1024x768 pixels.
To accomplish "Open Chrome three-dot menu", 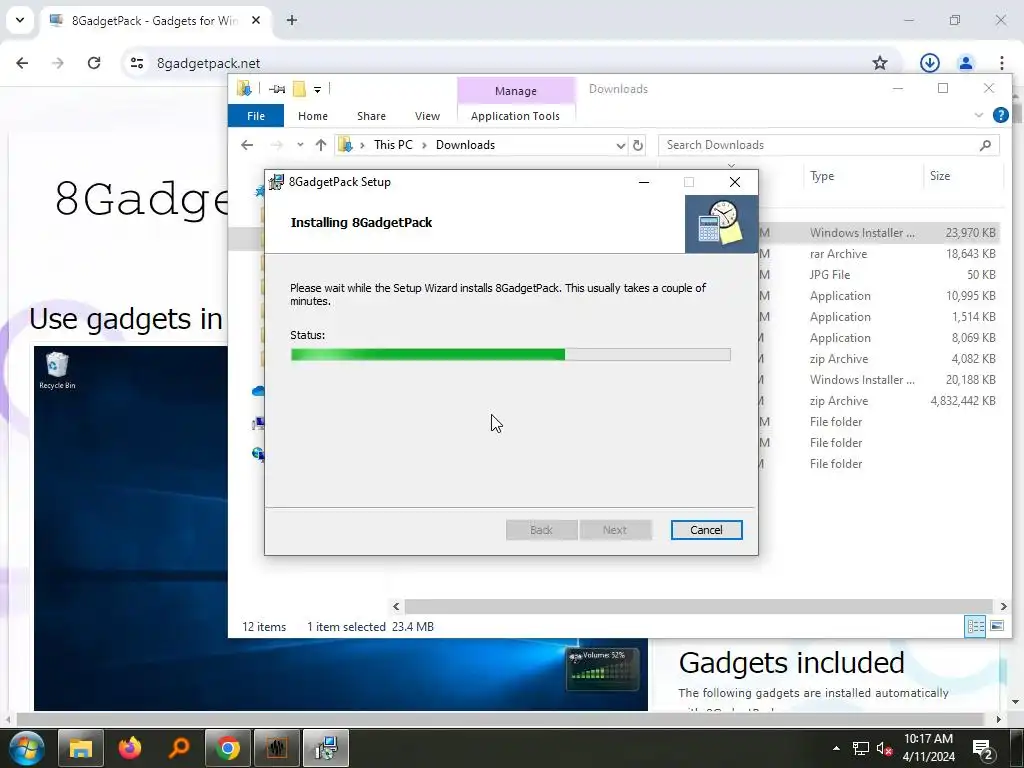I will (x=1001, y=63).
